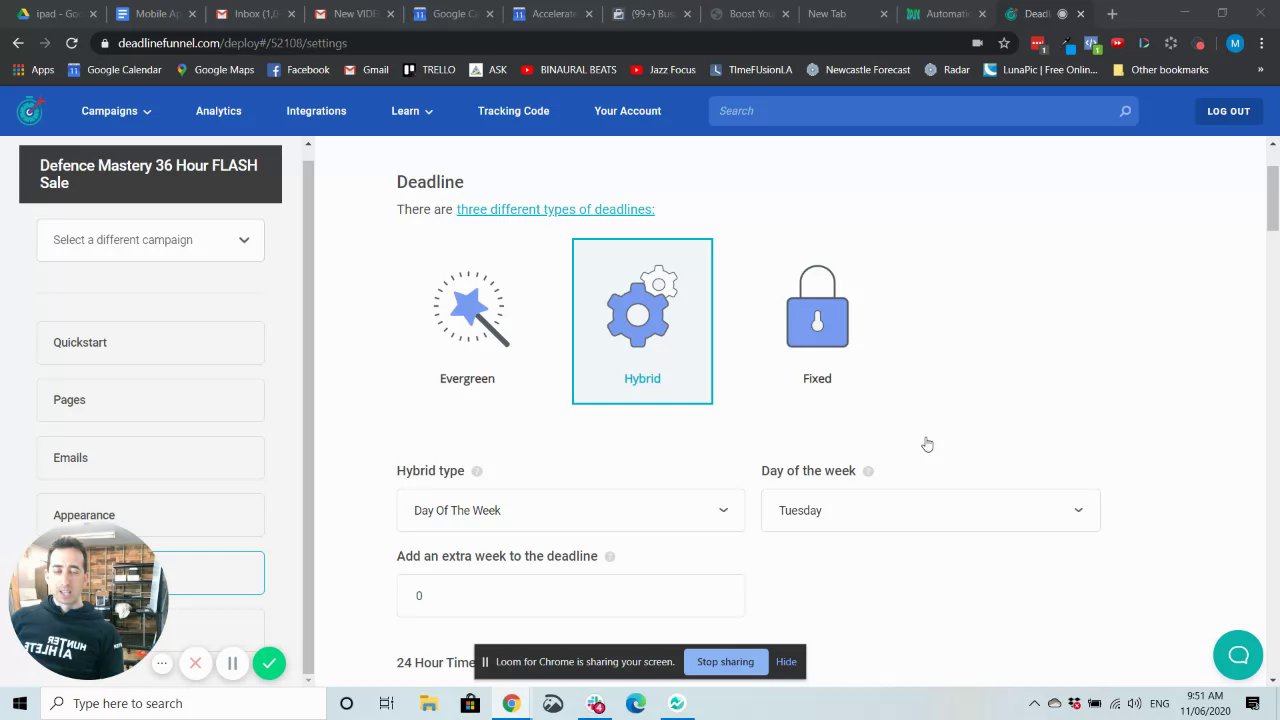Open Select a different campaign dropdown
The image size is (1280, 720).
[151, 240]
